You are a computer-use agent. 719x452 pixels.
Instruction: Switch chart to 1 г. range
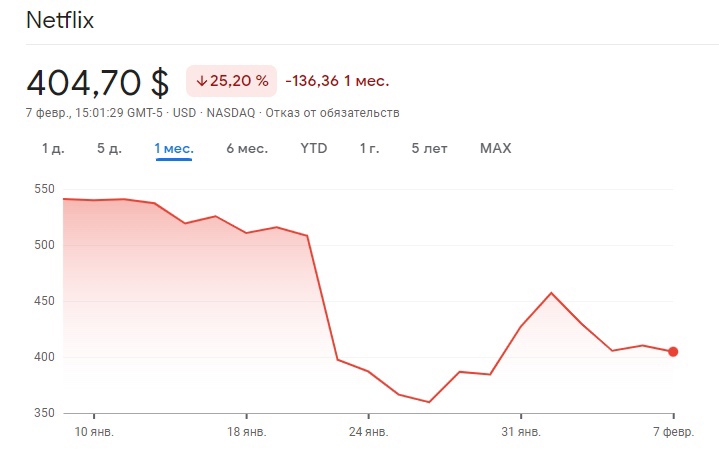point(369,149)
